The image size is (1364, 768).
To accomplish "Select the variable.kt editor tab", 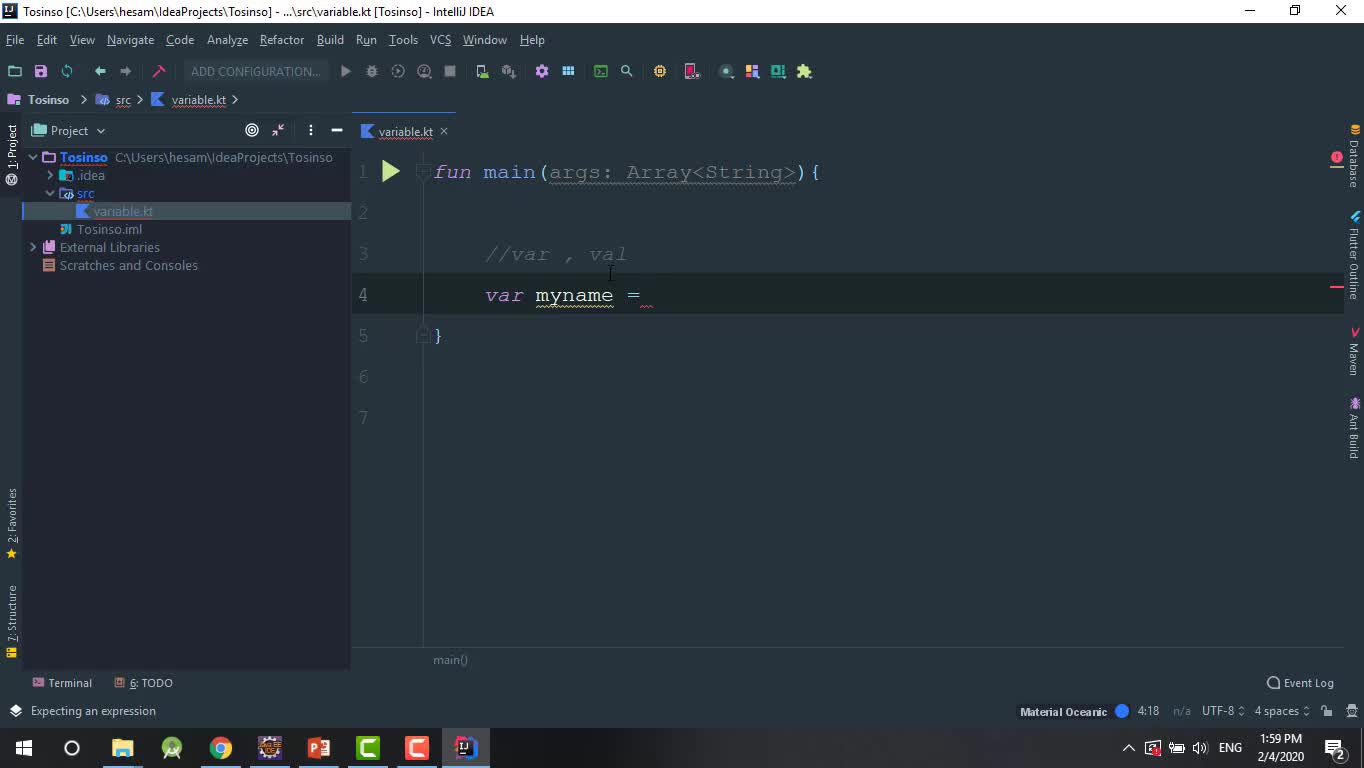I will click(405, 132).
